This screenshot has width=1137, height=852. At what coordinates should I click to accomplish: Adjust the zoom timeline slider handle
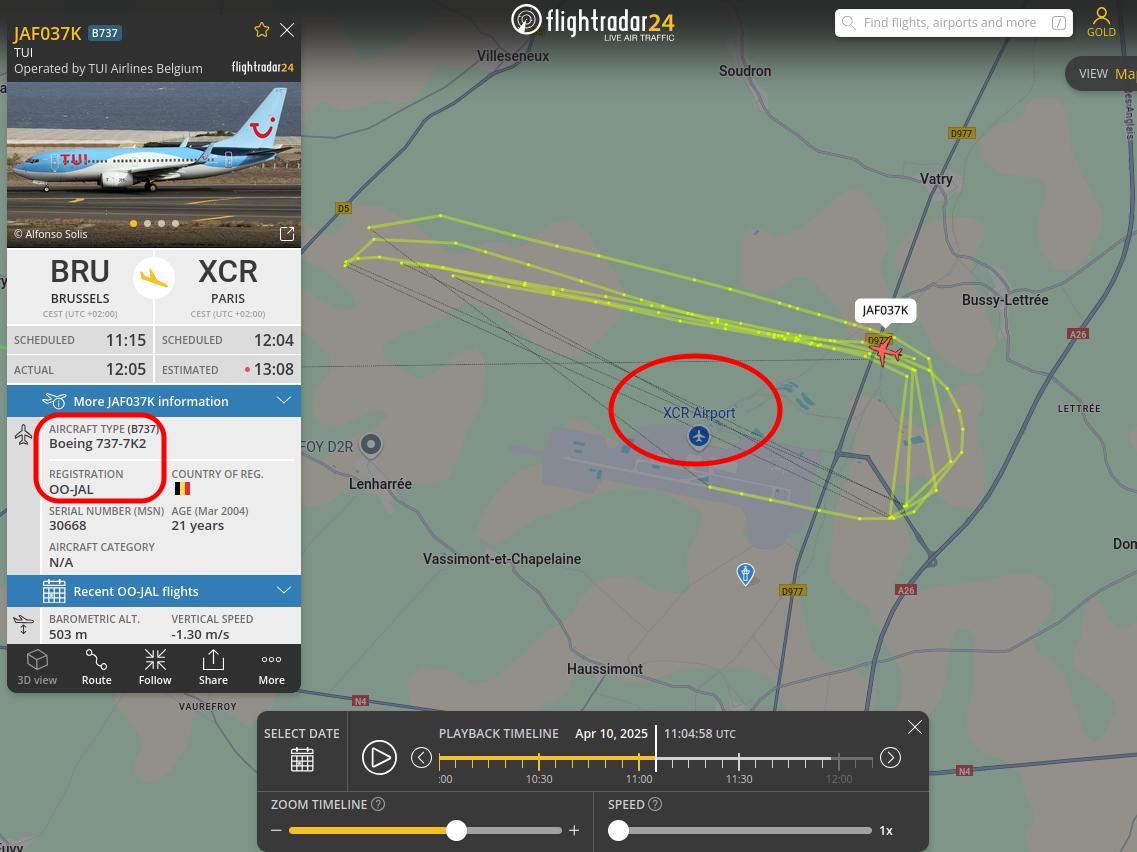(x=456, y=830)
